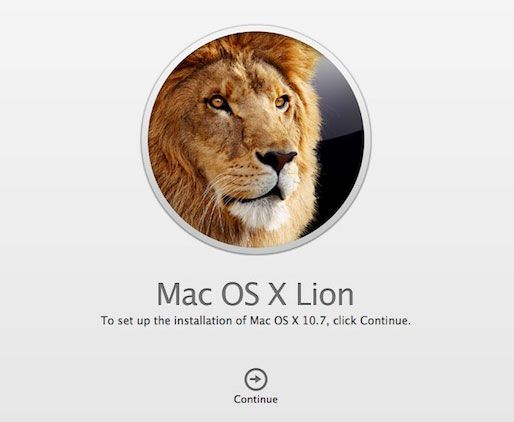This screenshot has height=422, width=514.
Task: Click the lion's eye on the left side
Action: pos(217,102)
